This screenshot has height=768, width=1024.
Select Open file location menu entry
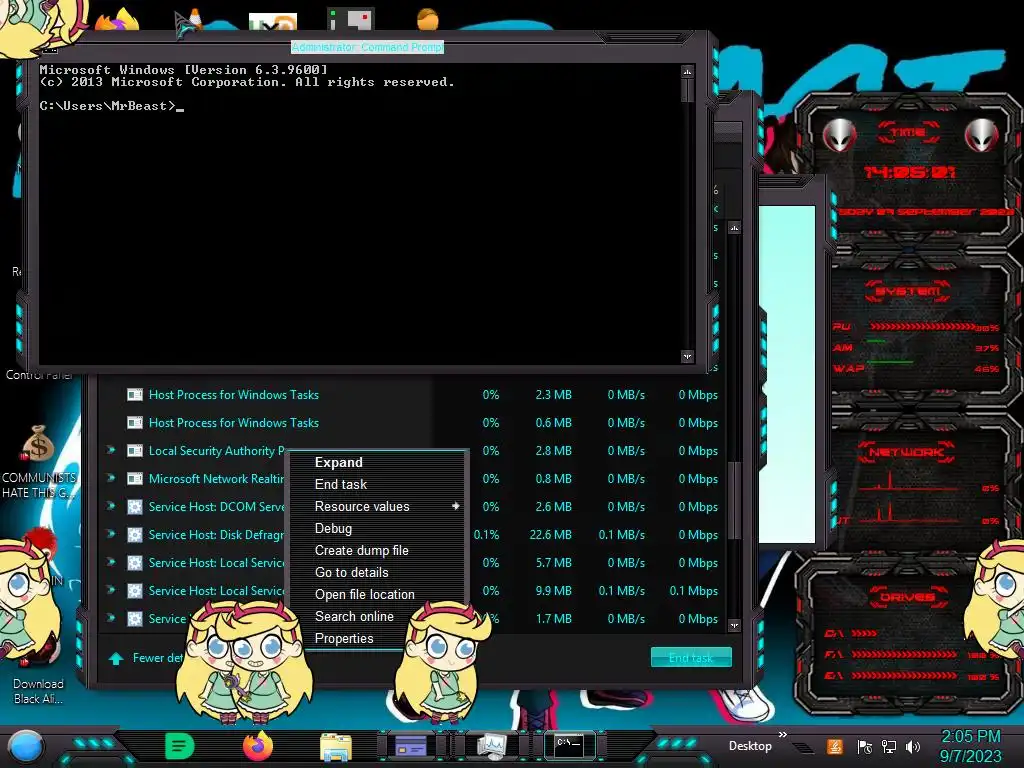click(x=378, y=595)
